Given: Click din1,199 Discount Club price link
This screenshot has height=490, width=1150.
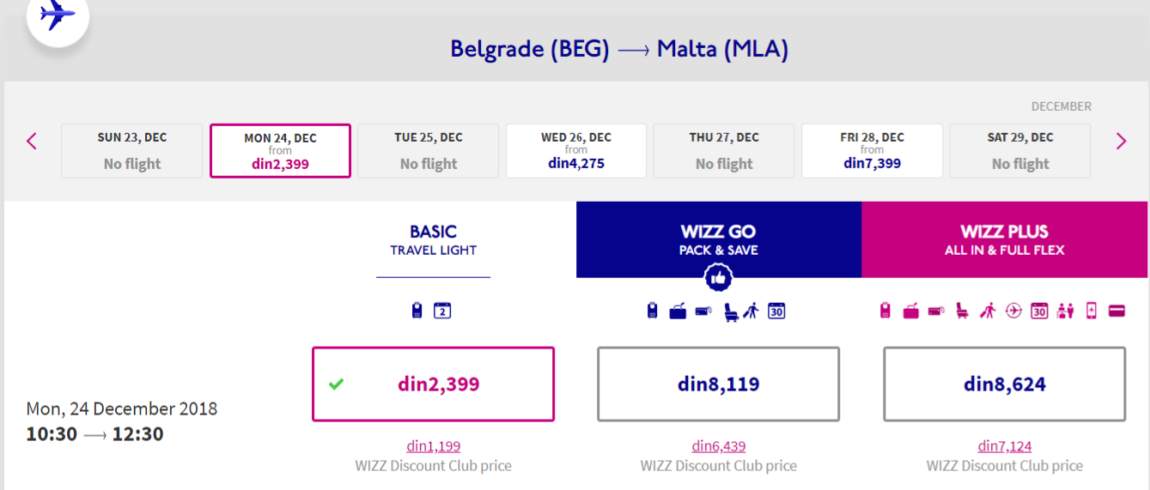Looking at the screenshot, I should (x=433, y=446).
